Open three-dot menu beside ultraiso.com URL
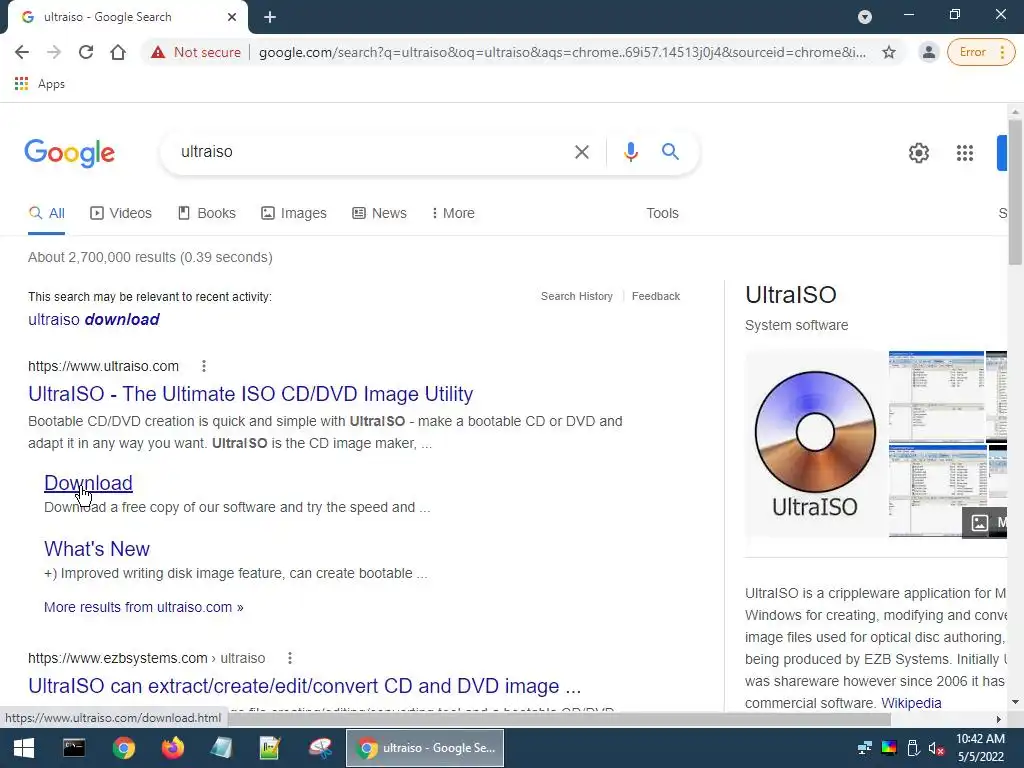Screen dimensions: 1024x768 [204, 366]
